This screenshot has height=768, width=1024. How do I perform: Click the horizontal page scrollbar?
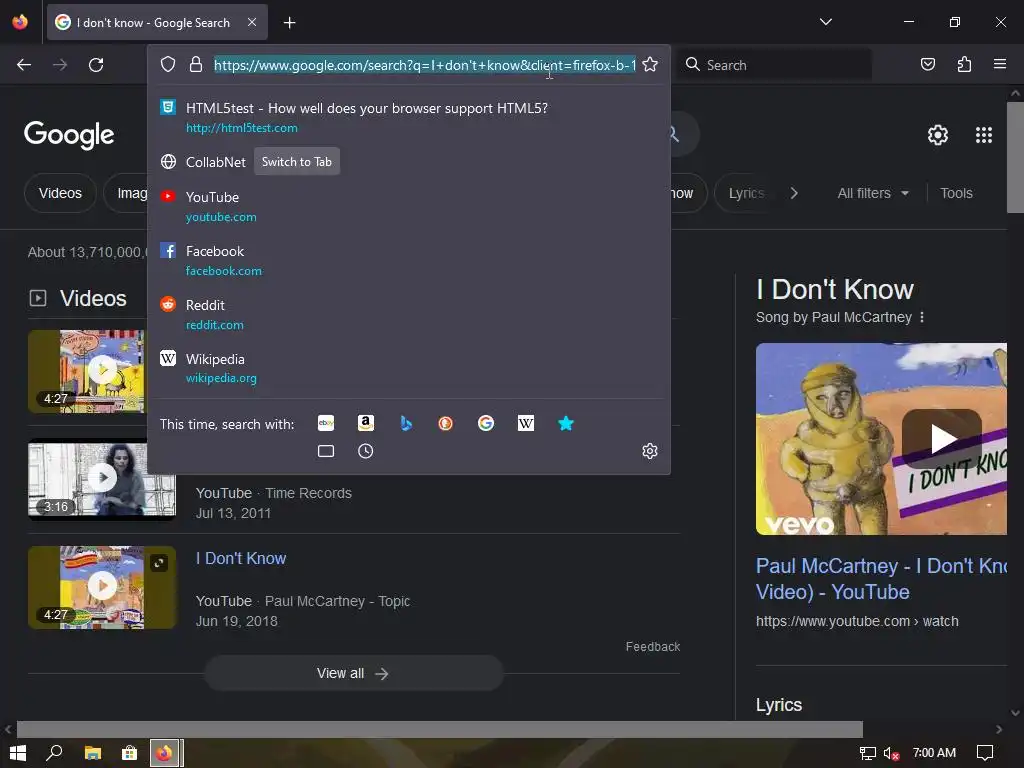click(440, 729)
